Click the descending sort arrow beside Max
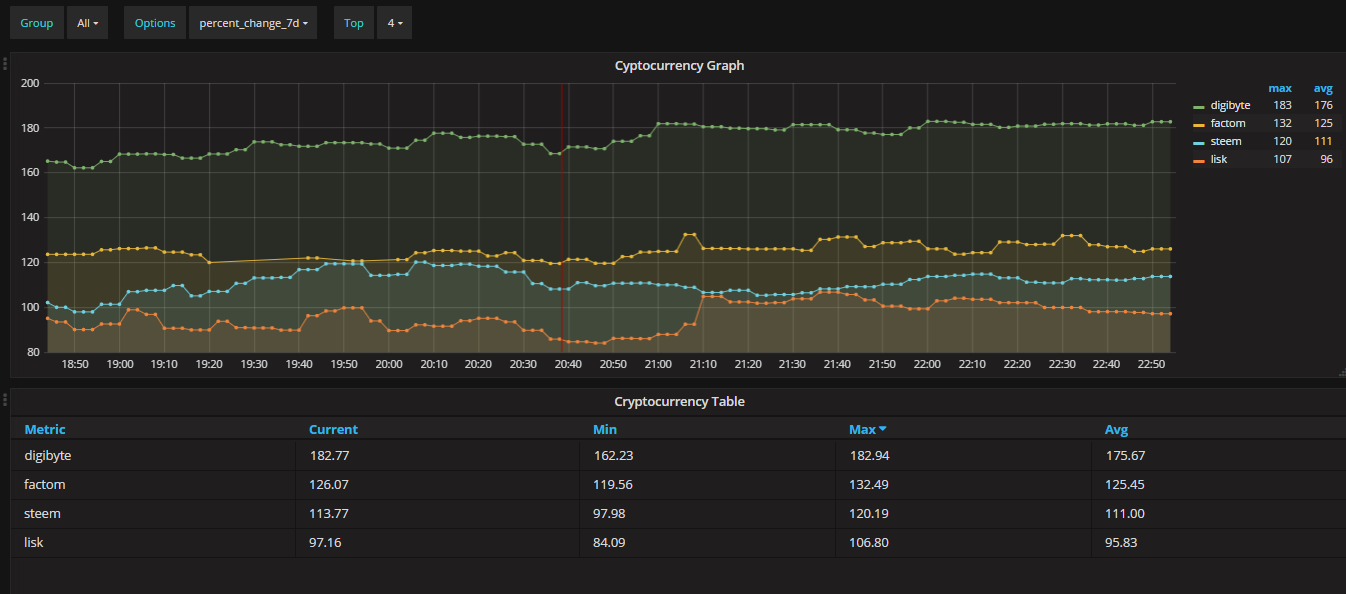The height and width of the screenshot is (594, 1346). point(883,430)
